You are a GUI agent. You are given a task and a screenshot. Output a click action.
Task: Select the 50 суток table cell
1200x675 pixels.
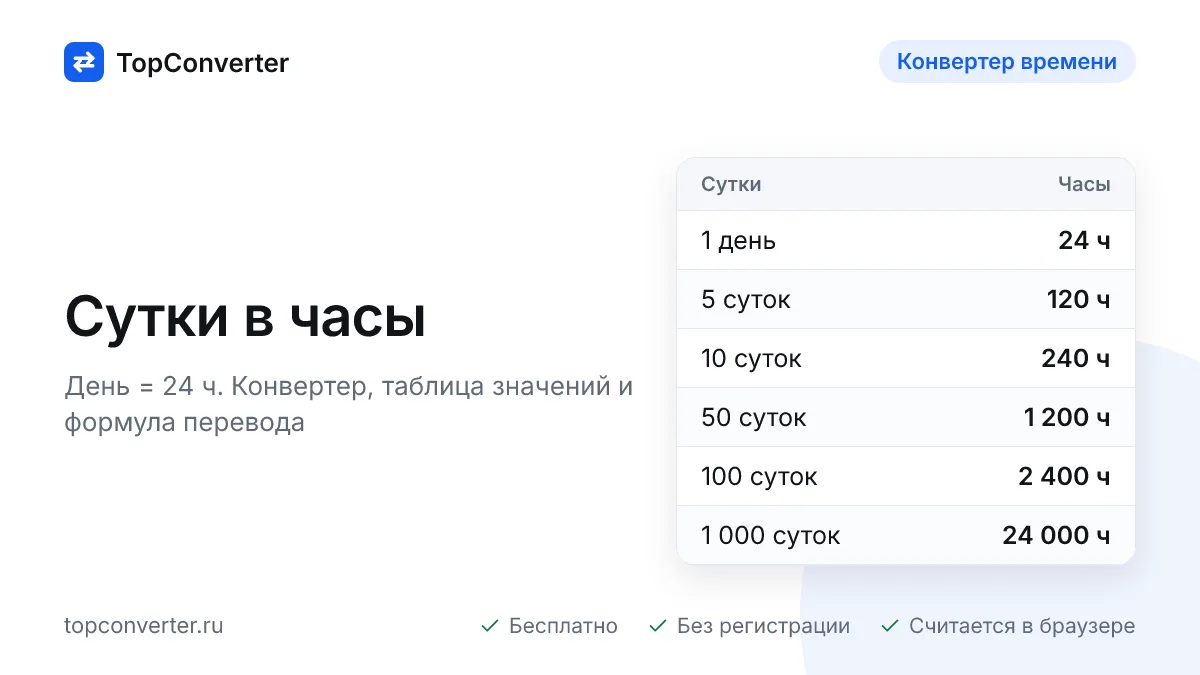pyautogui.click(x=754, y=418)
